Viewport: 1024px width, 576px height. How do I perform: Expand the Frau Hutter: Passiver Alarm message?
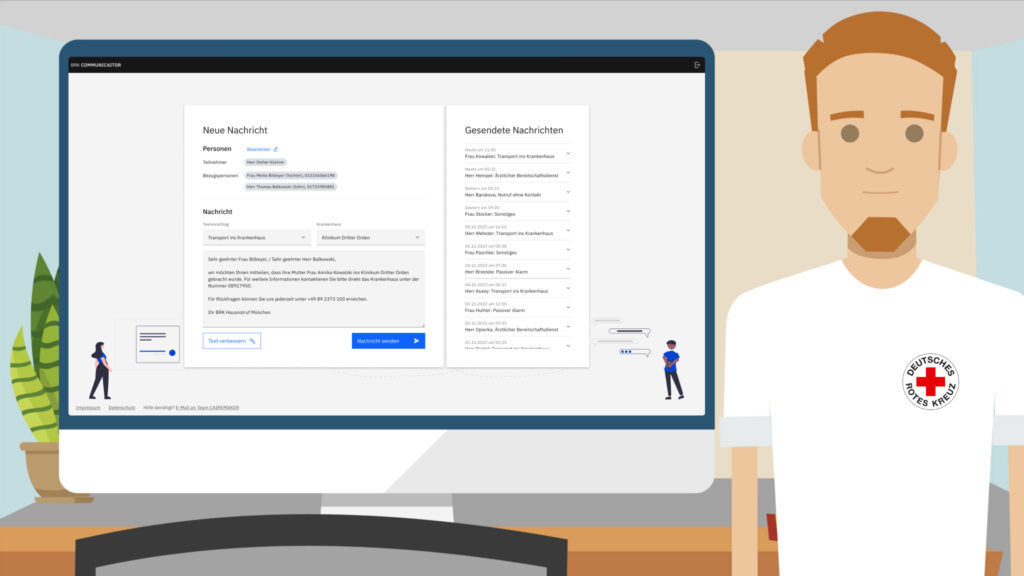(568, 308)
